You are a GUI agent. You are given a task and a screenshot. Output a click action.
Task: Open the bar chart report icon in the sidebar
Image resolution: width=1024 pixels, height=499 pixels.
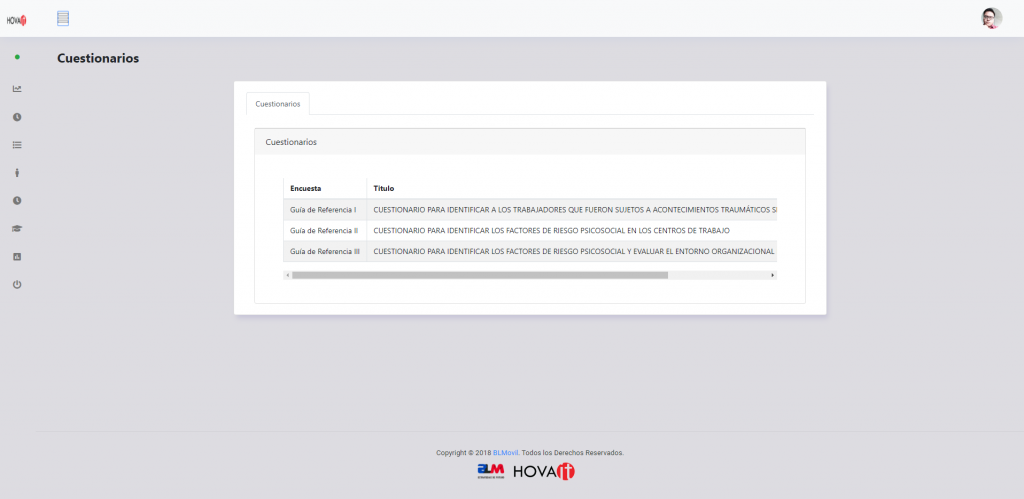click(x=17, y=257)
